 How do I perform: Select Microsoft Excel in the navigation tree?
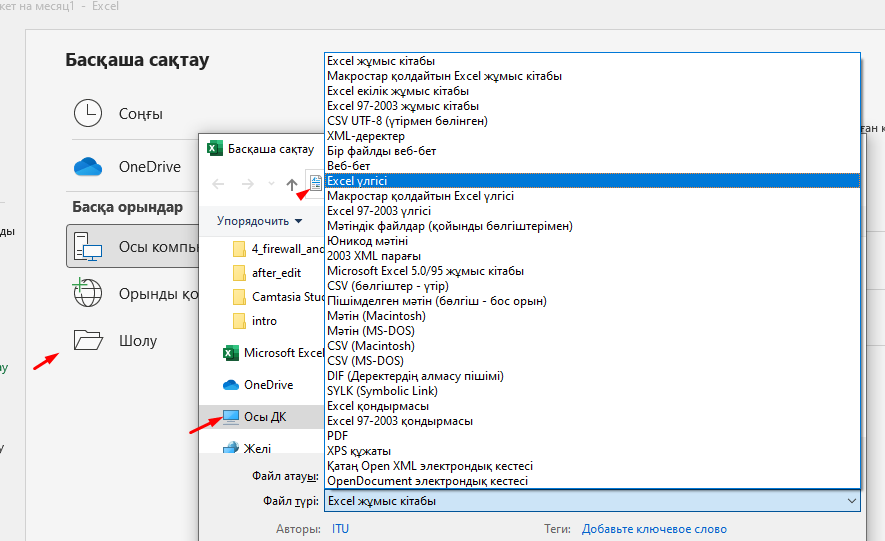283,353
